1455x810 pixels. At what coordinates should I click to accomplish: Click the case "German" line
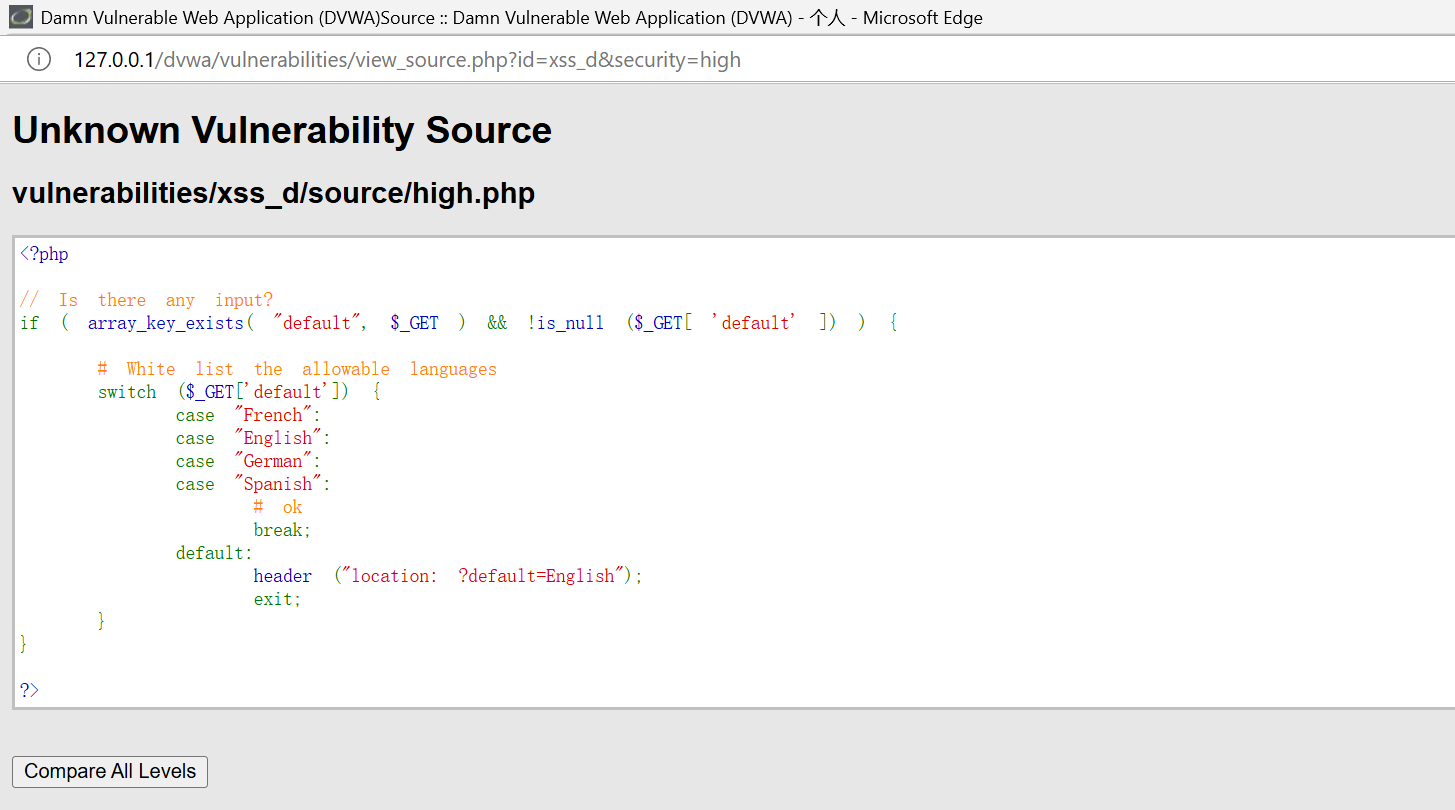[x=248, y=461]
